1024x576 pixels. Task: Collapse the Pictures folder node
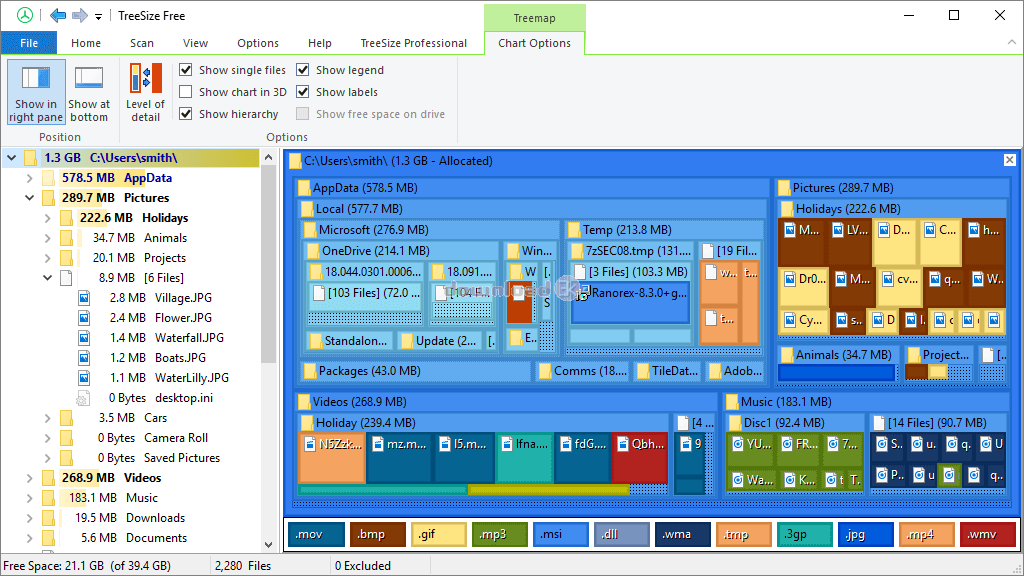(29, 198)
